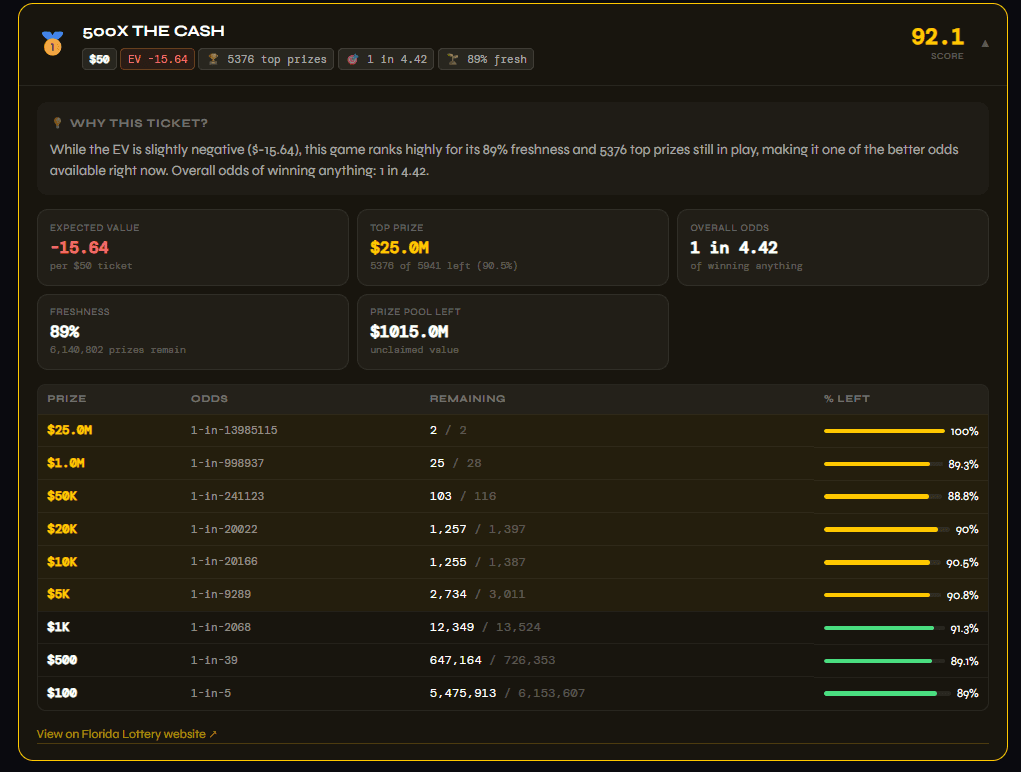Click the trophy icon in top prizes badge
The height and width of the screenshot is (772, 1021).
[x=213, y=59]
